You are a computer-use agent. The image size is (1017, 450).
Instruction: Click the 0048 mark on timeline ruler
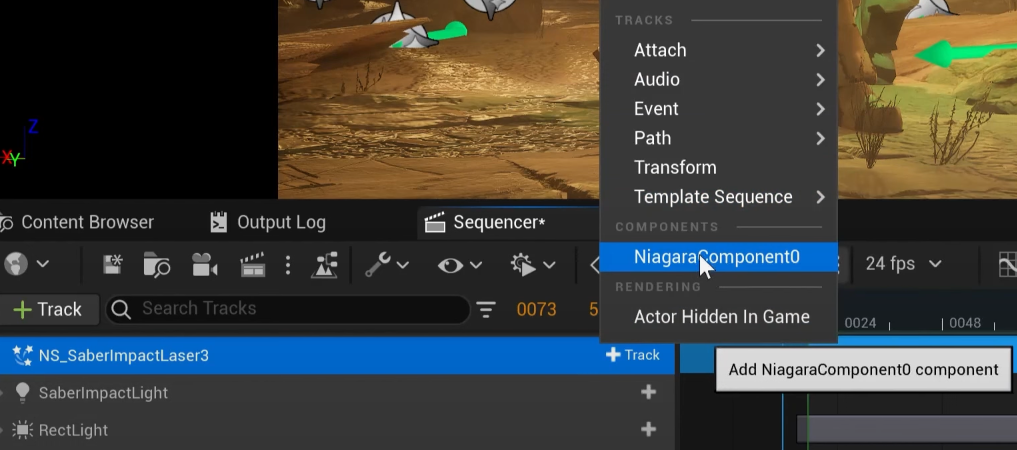[964, 323]
